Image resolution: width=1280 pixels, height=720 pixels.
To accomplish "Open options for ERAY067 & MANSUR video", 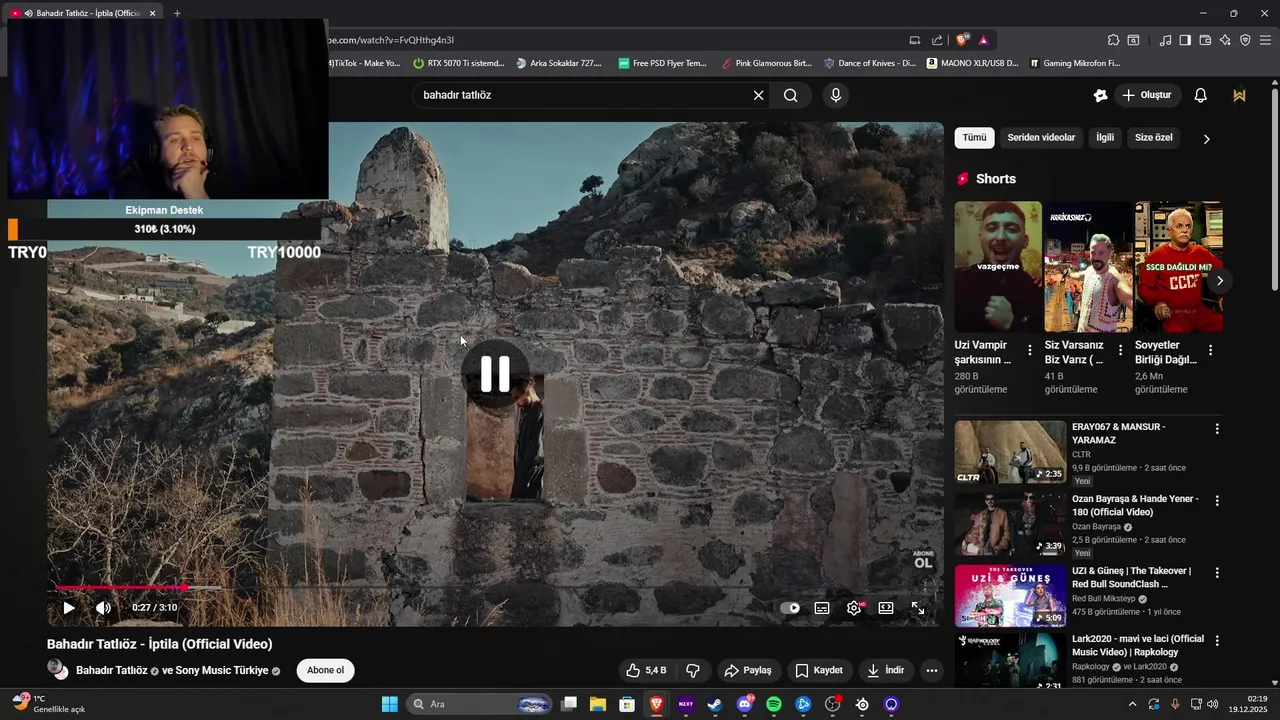I will [1217, 429].
